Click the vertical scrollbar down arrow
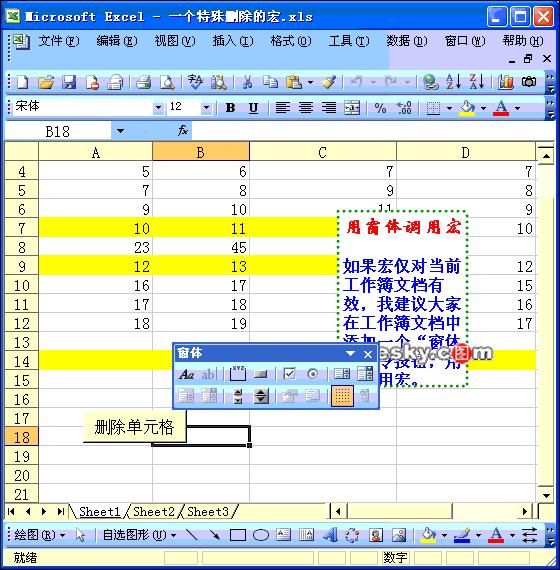 coord(546,495)
